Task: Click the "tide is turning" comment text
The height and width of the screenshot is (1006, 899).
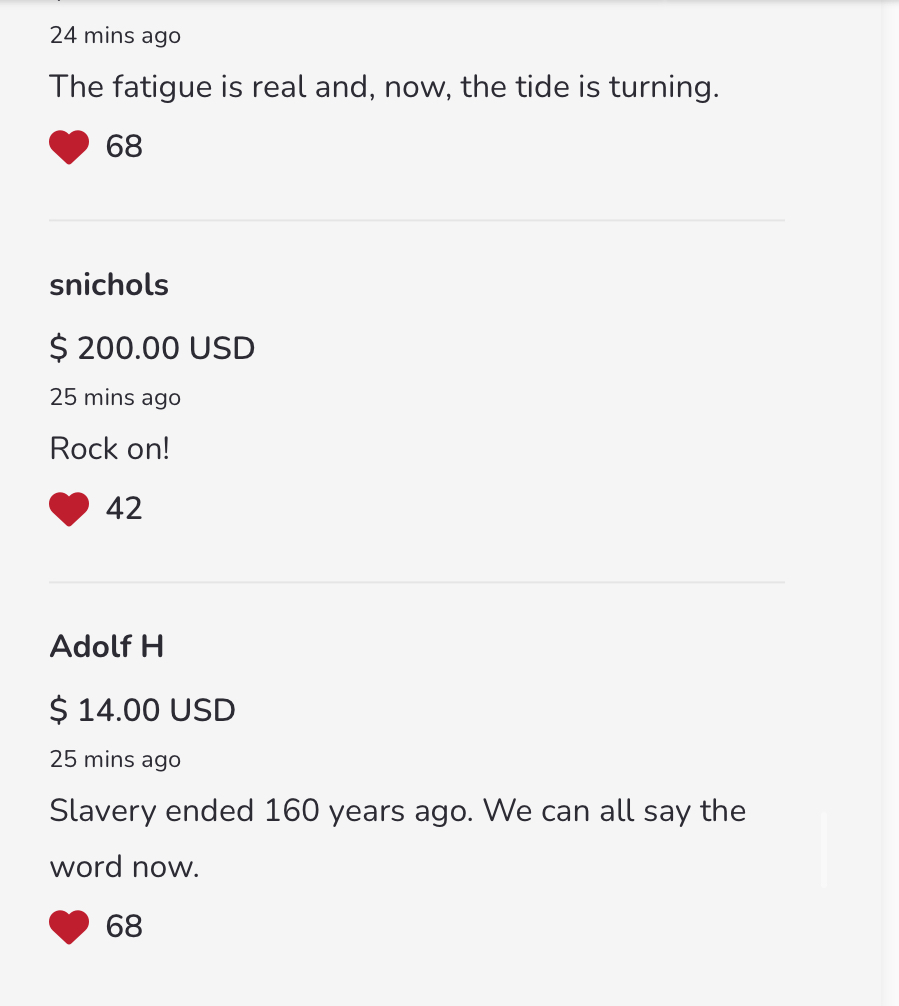Action: [384, 87]
